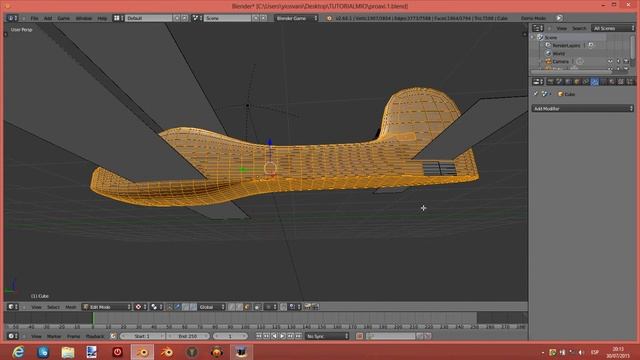
Task: Switch to the Texture properties tab
Action: 621,82
